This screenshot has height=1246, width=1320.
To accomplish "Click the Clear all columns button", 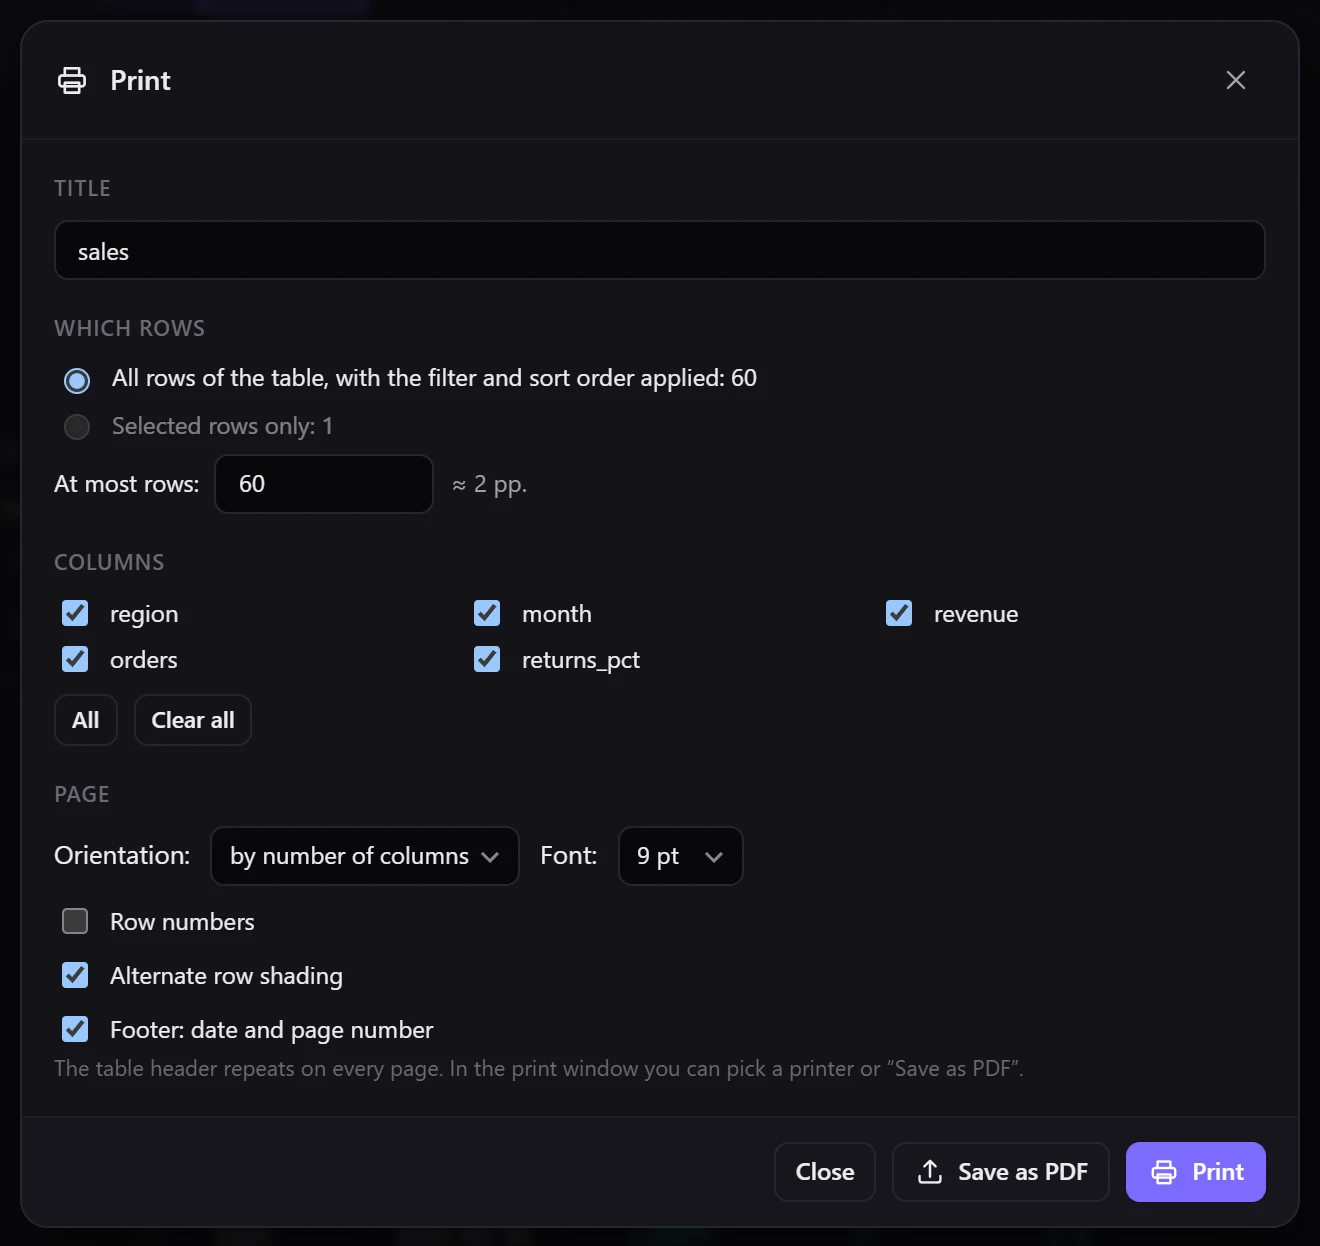I will tap(193, 720).
